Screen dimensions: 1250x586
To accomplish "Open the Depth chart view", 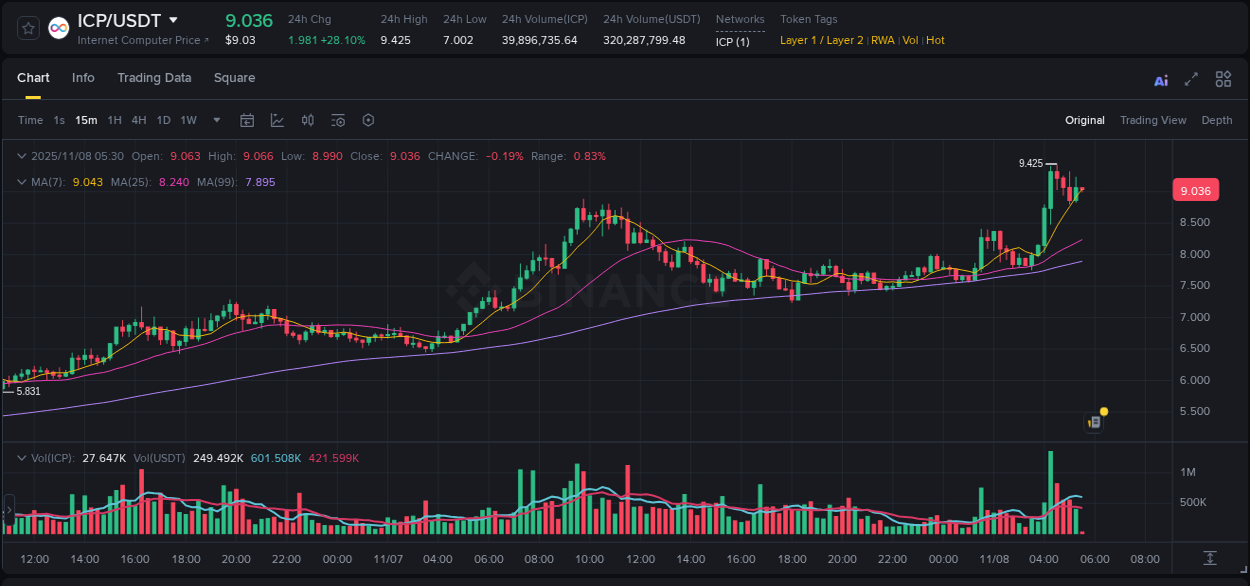I will (x=1217, y=120).
